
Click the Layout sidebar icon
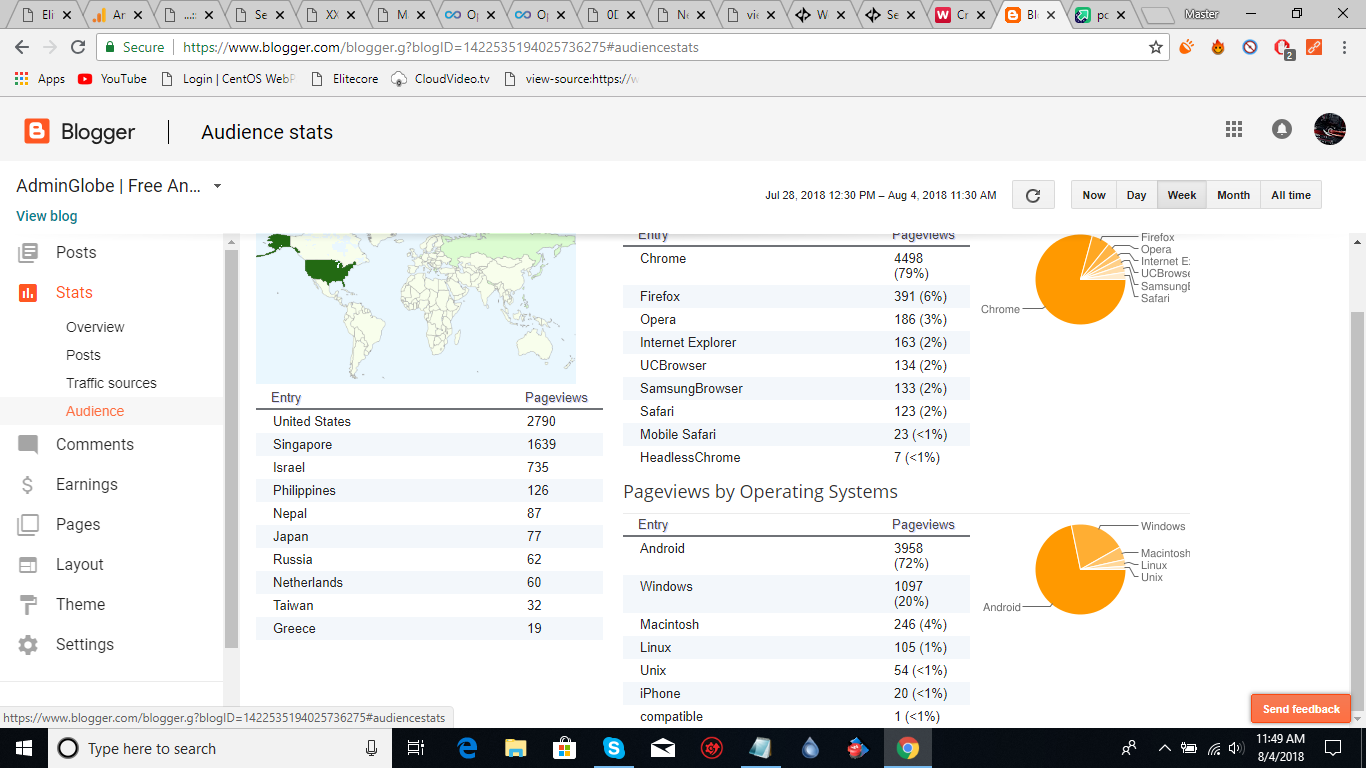(x=28, y=564)
